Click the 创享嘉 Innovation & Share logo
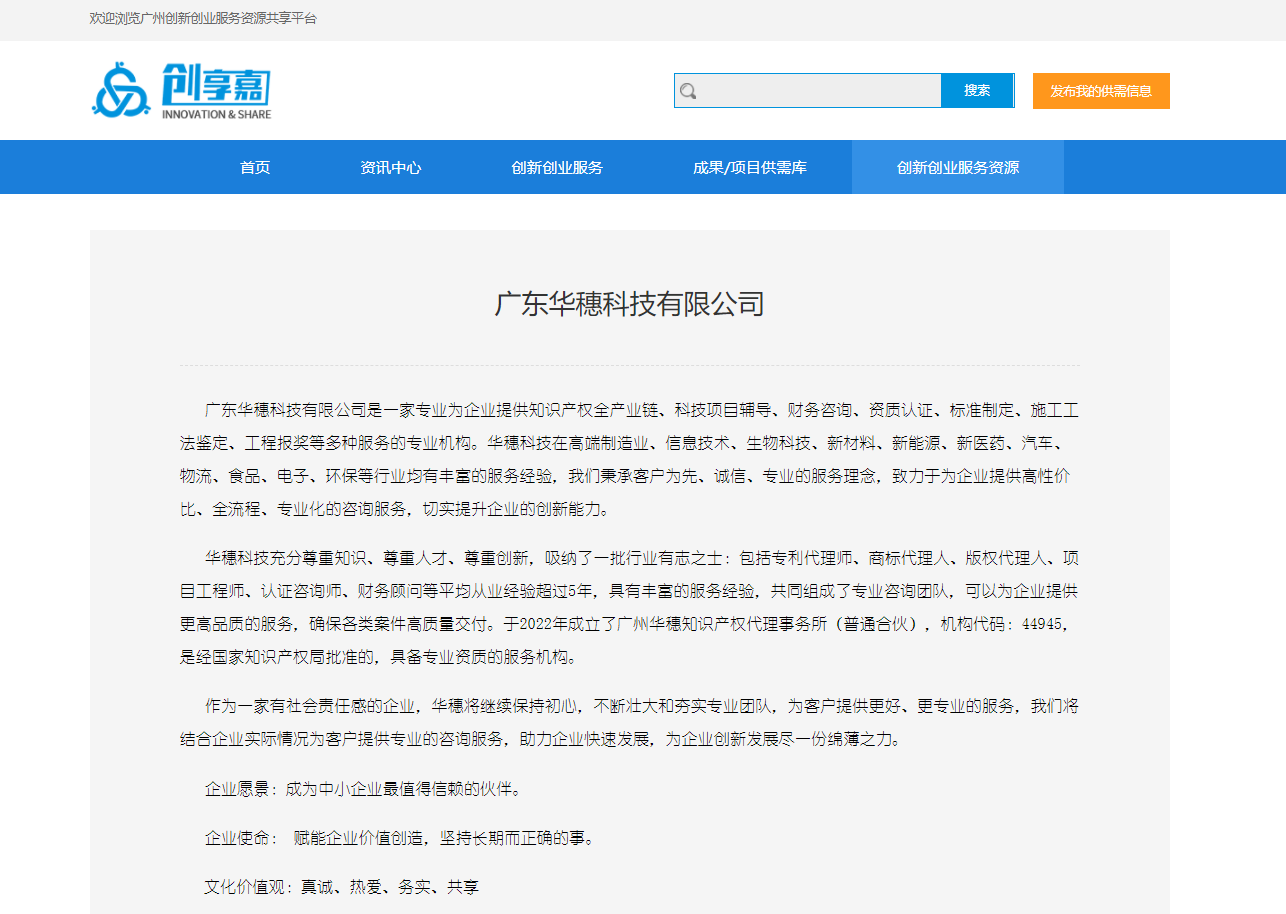This screenshot has width=1286, height=914. pos(181,90)
